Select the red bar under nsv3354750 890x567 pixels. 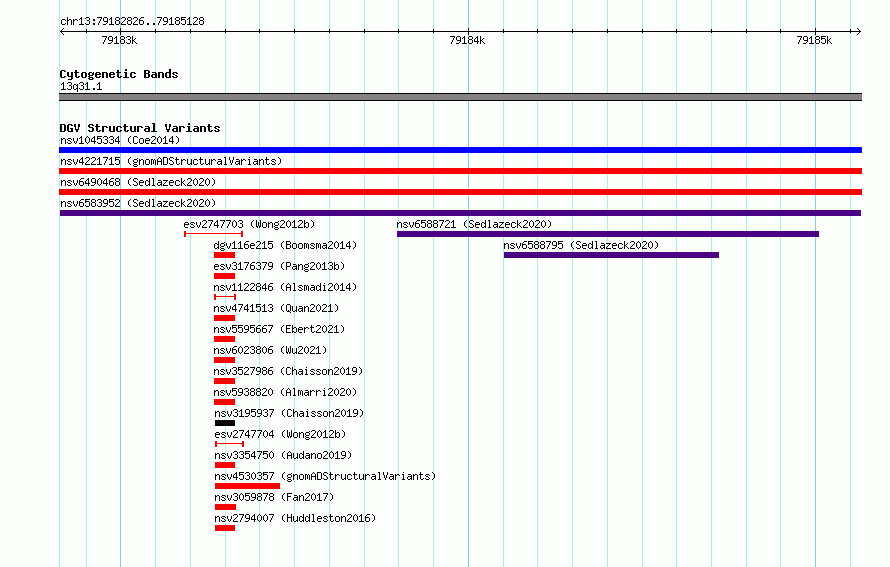tap(225, 465)
